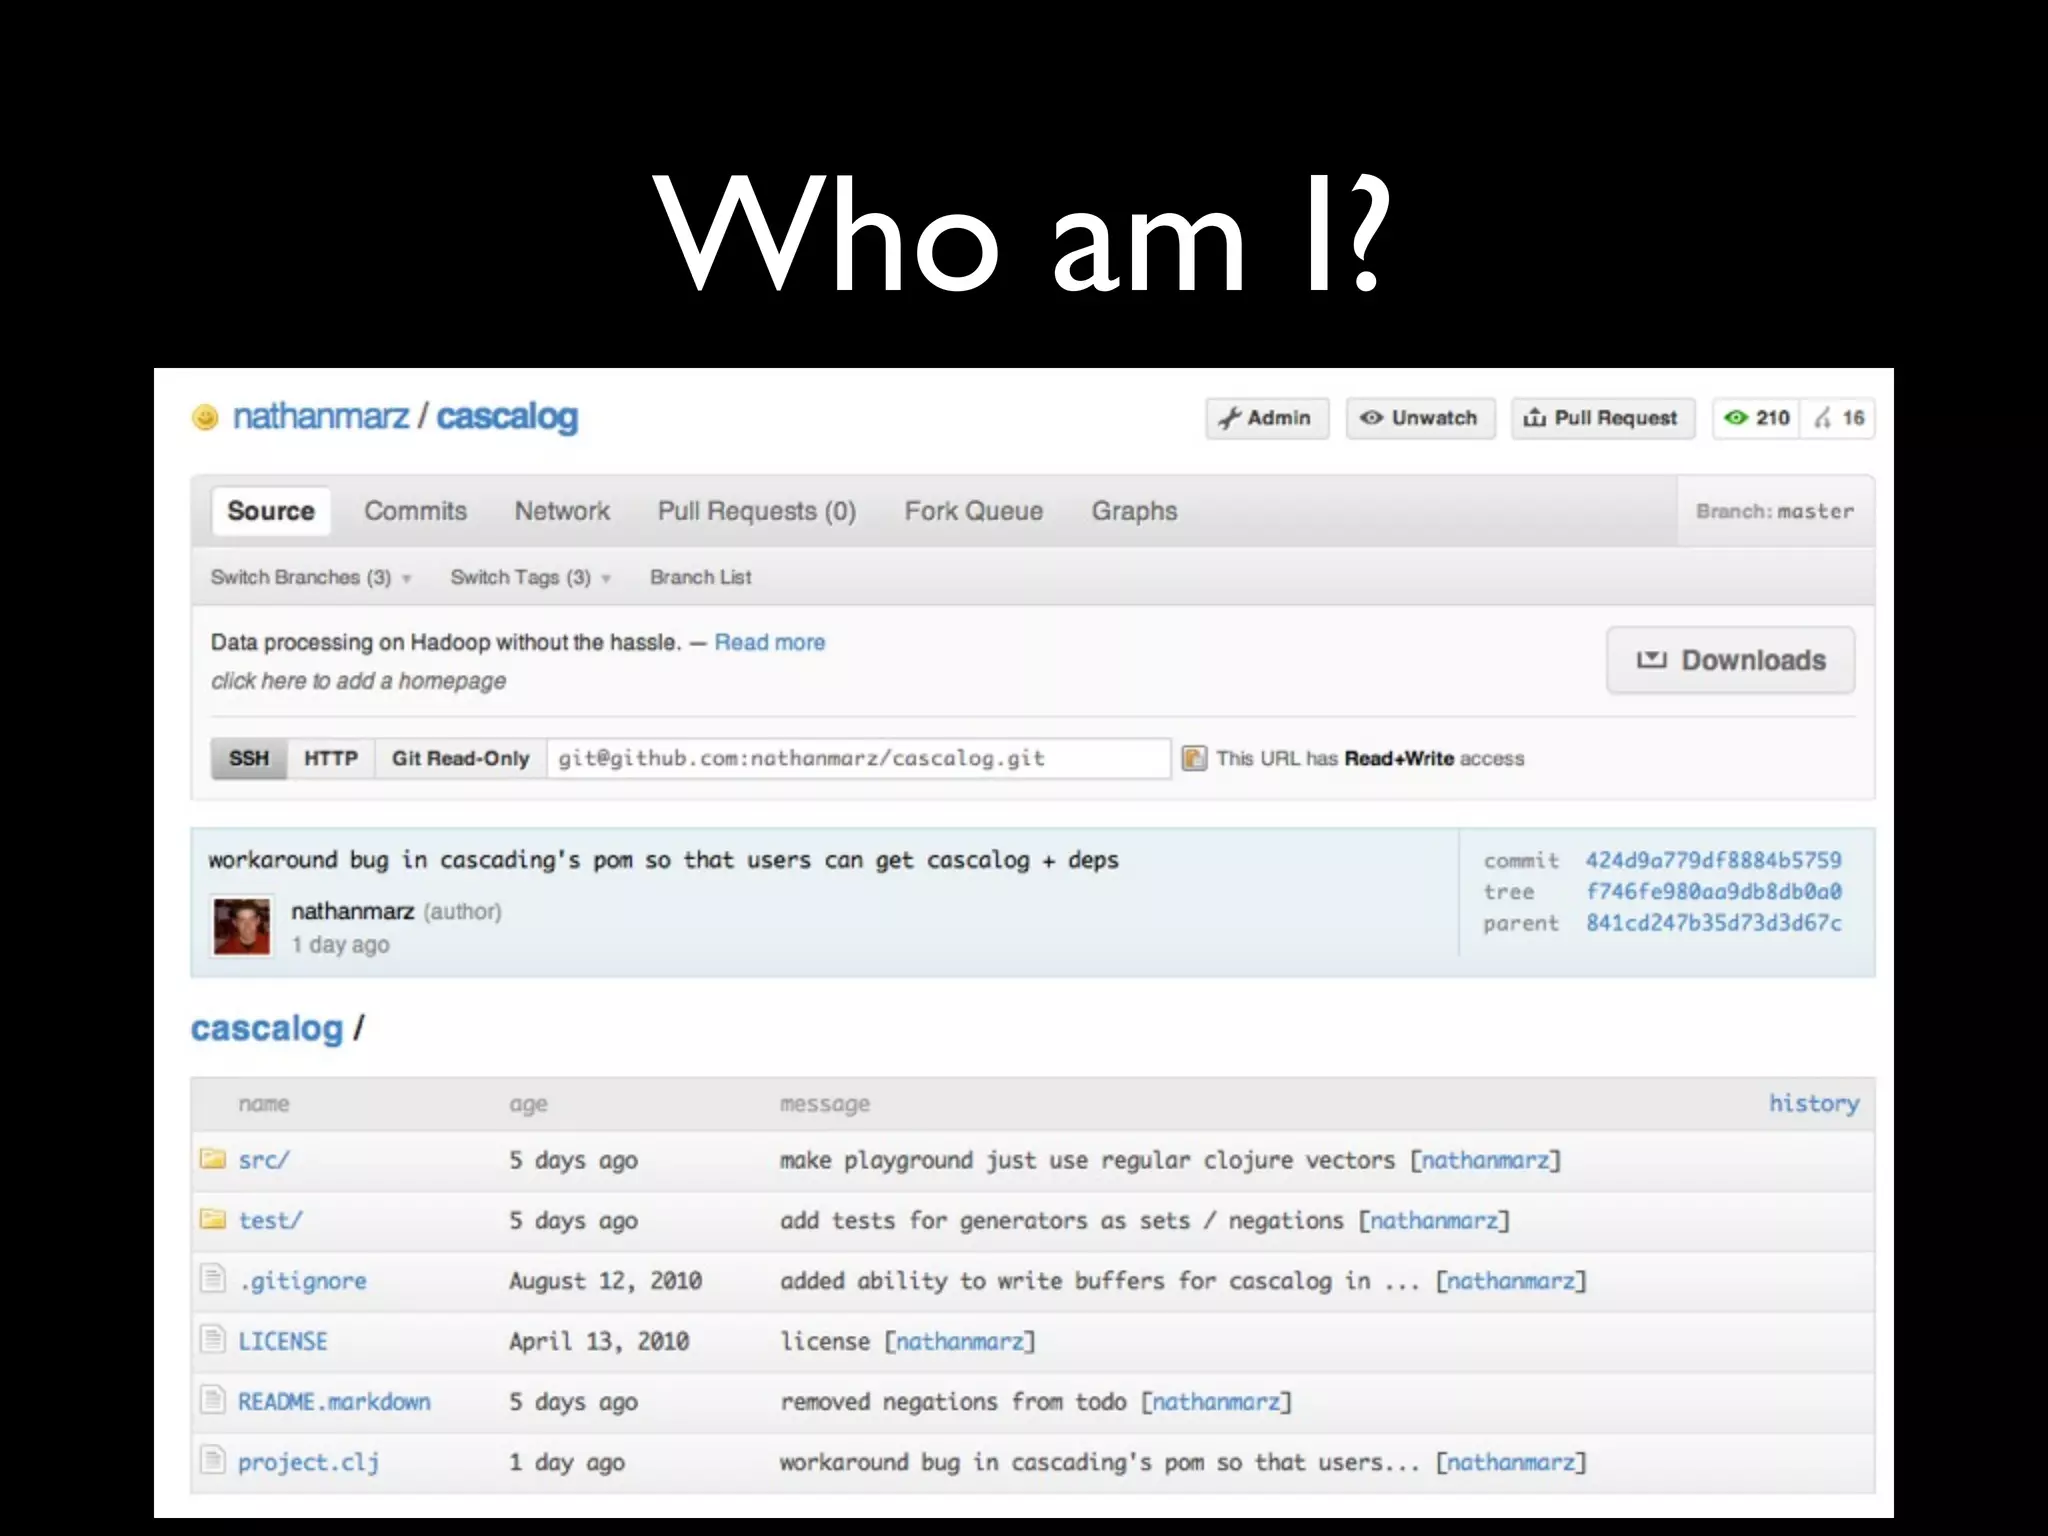Viewport: 2048px width, 1536px height.
Task: Open the cascalog repository link in header
Action: (507, 417)
